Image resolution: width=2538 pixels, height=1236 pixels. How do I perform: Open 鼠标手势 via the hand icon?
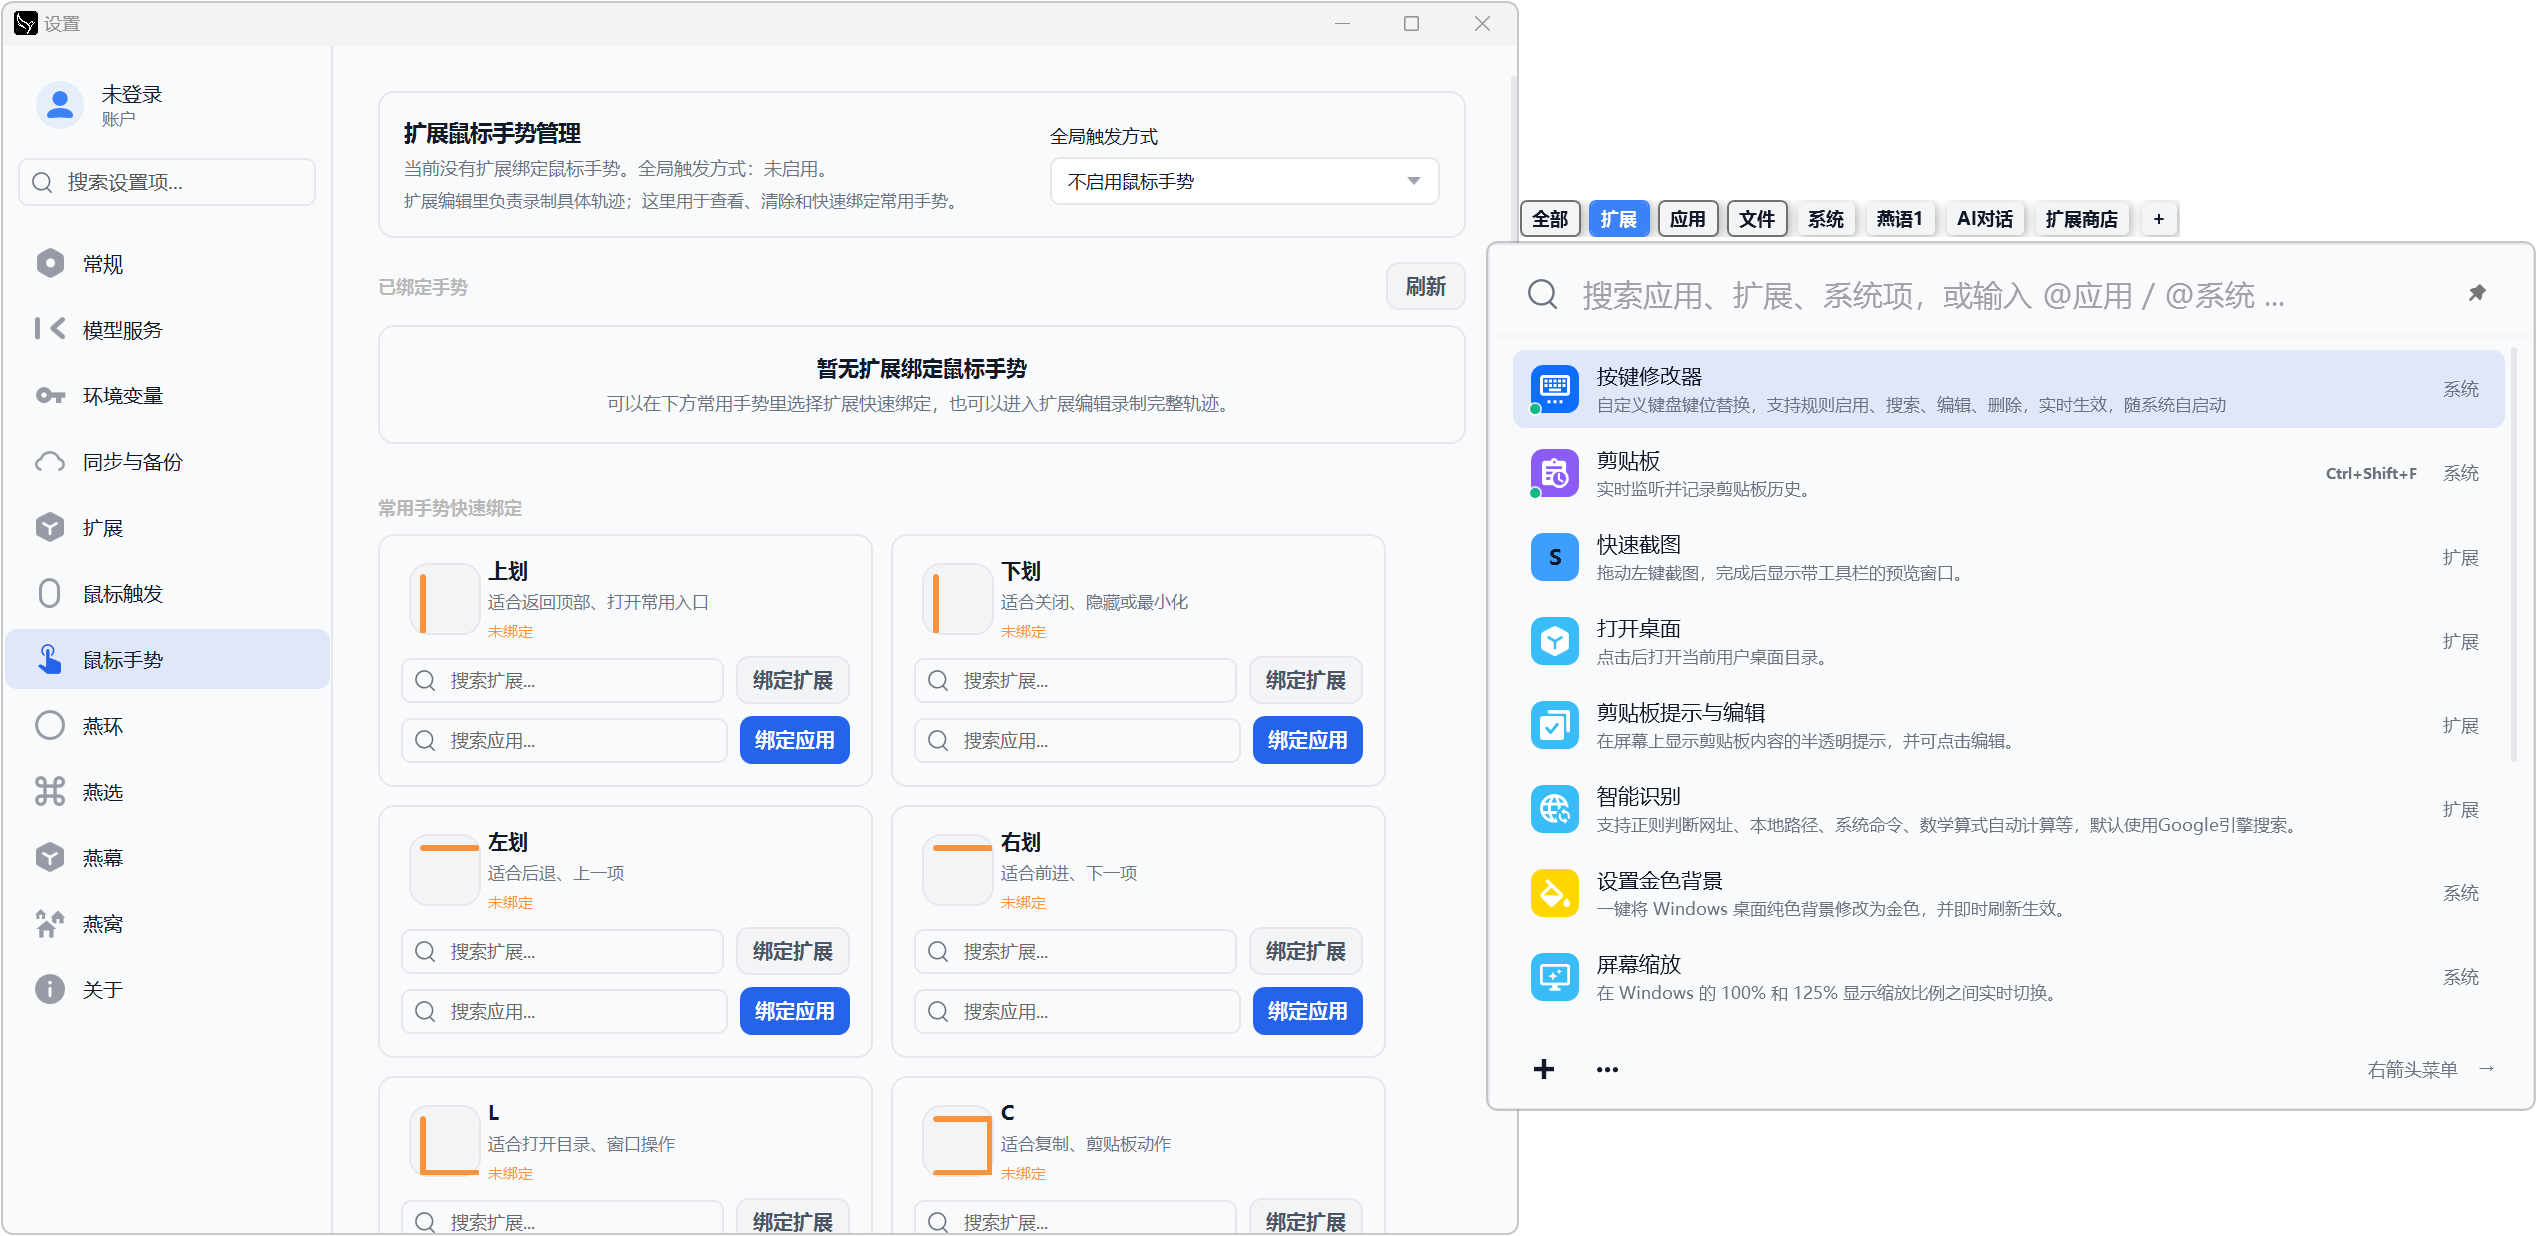pos(50,659)
